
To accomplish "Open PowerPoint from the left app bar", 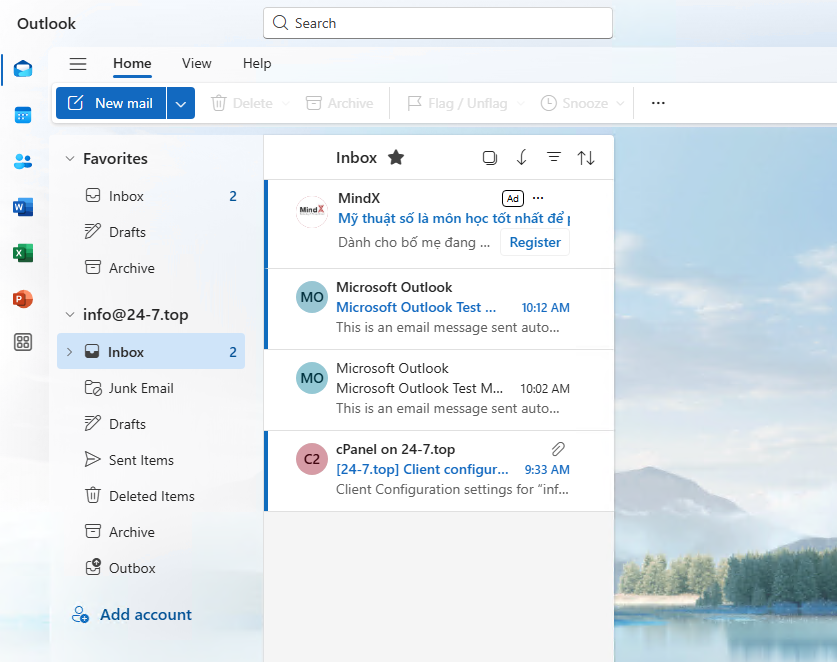I will [x=23, y=299].
